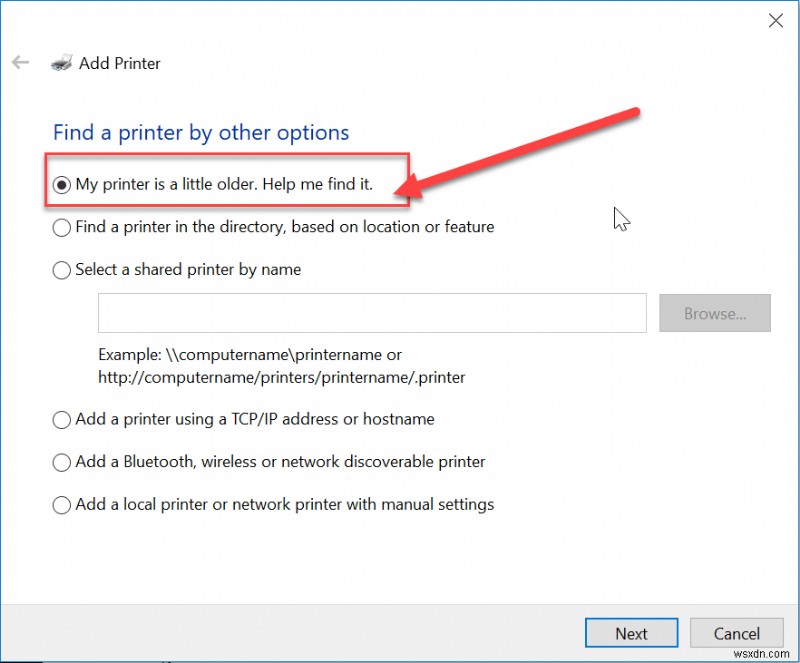The height and width of the screenshot is (663, 800).
Task: Close the Add Printer wizard
Action: (777, 20)
